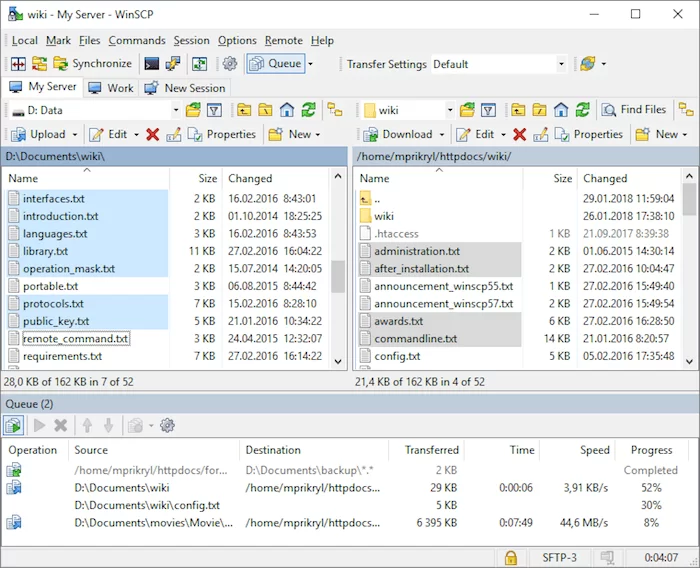Refresh the remote panel
The height and width of the screenshot is (568, 700).
coord(583,110)
